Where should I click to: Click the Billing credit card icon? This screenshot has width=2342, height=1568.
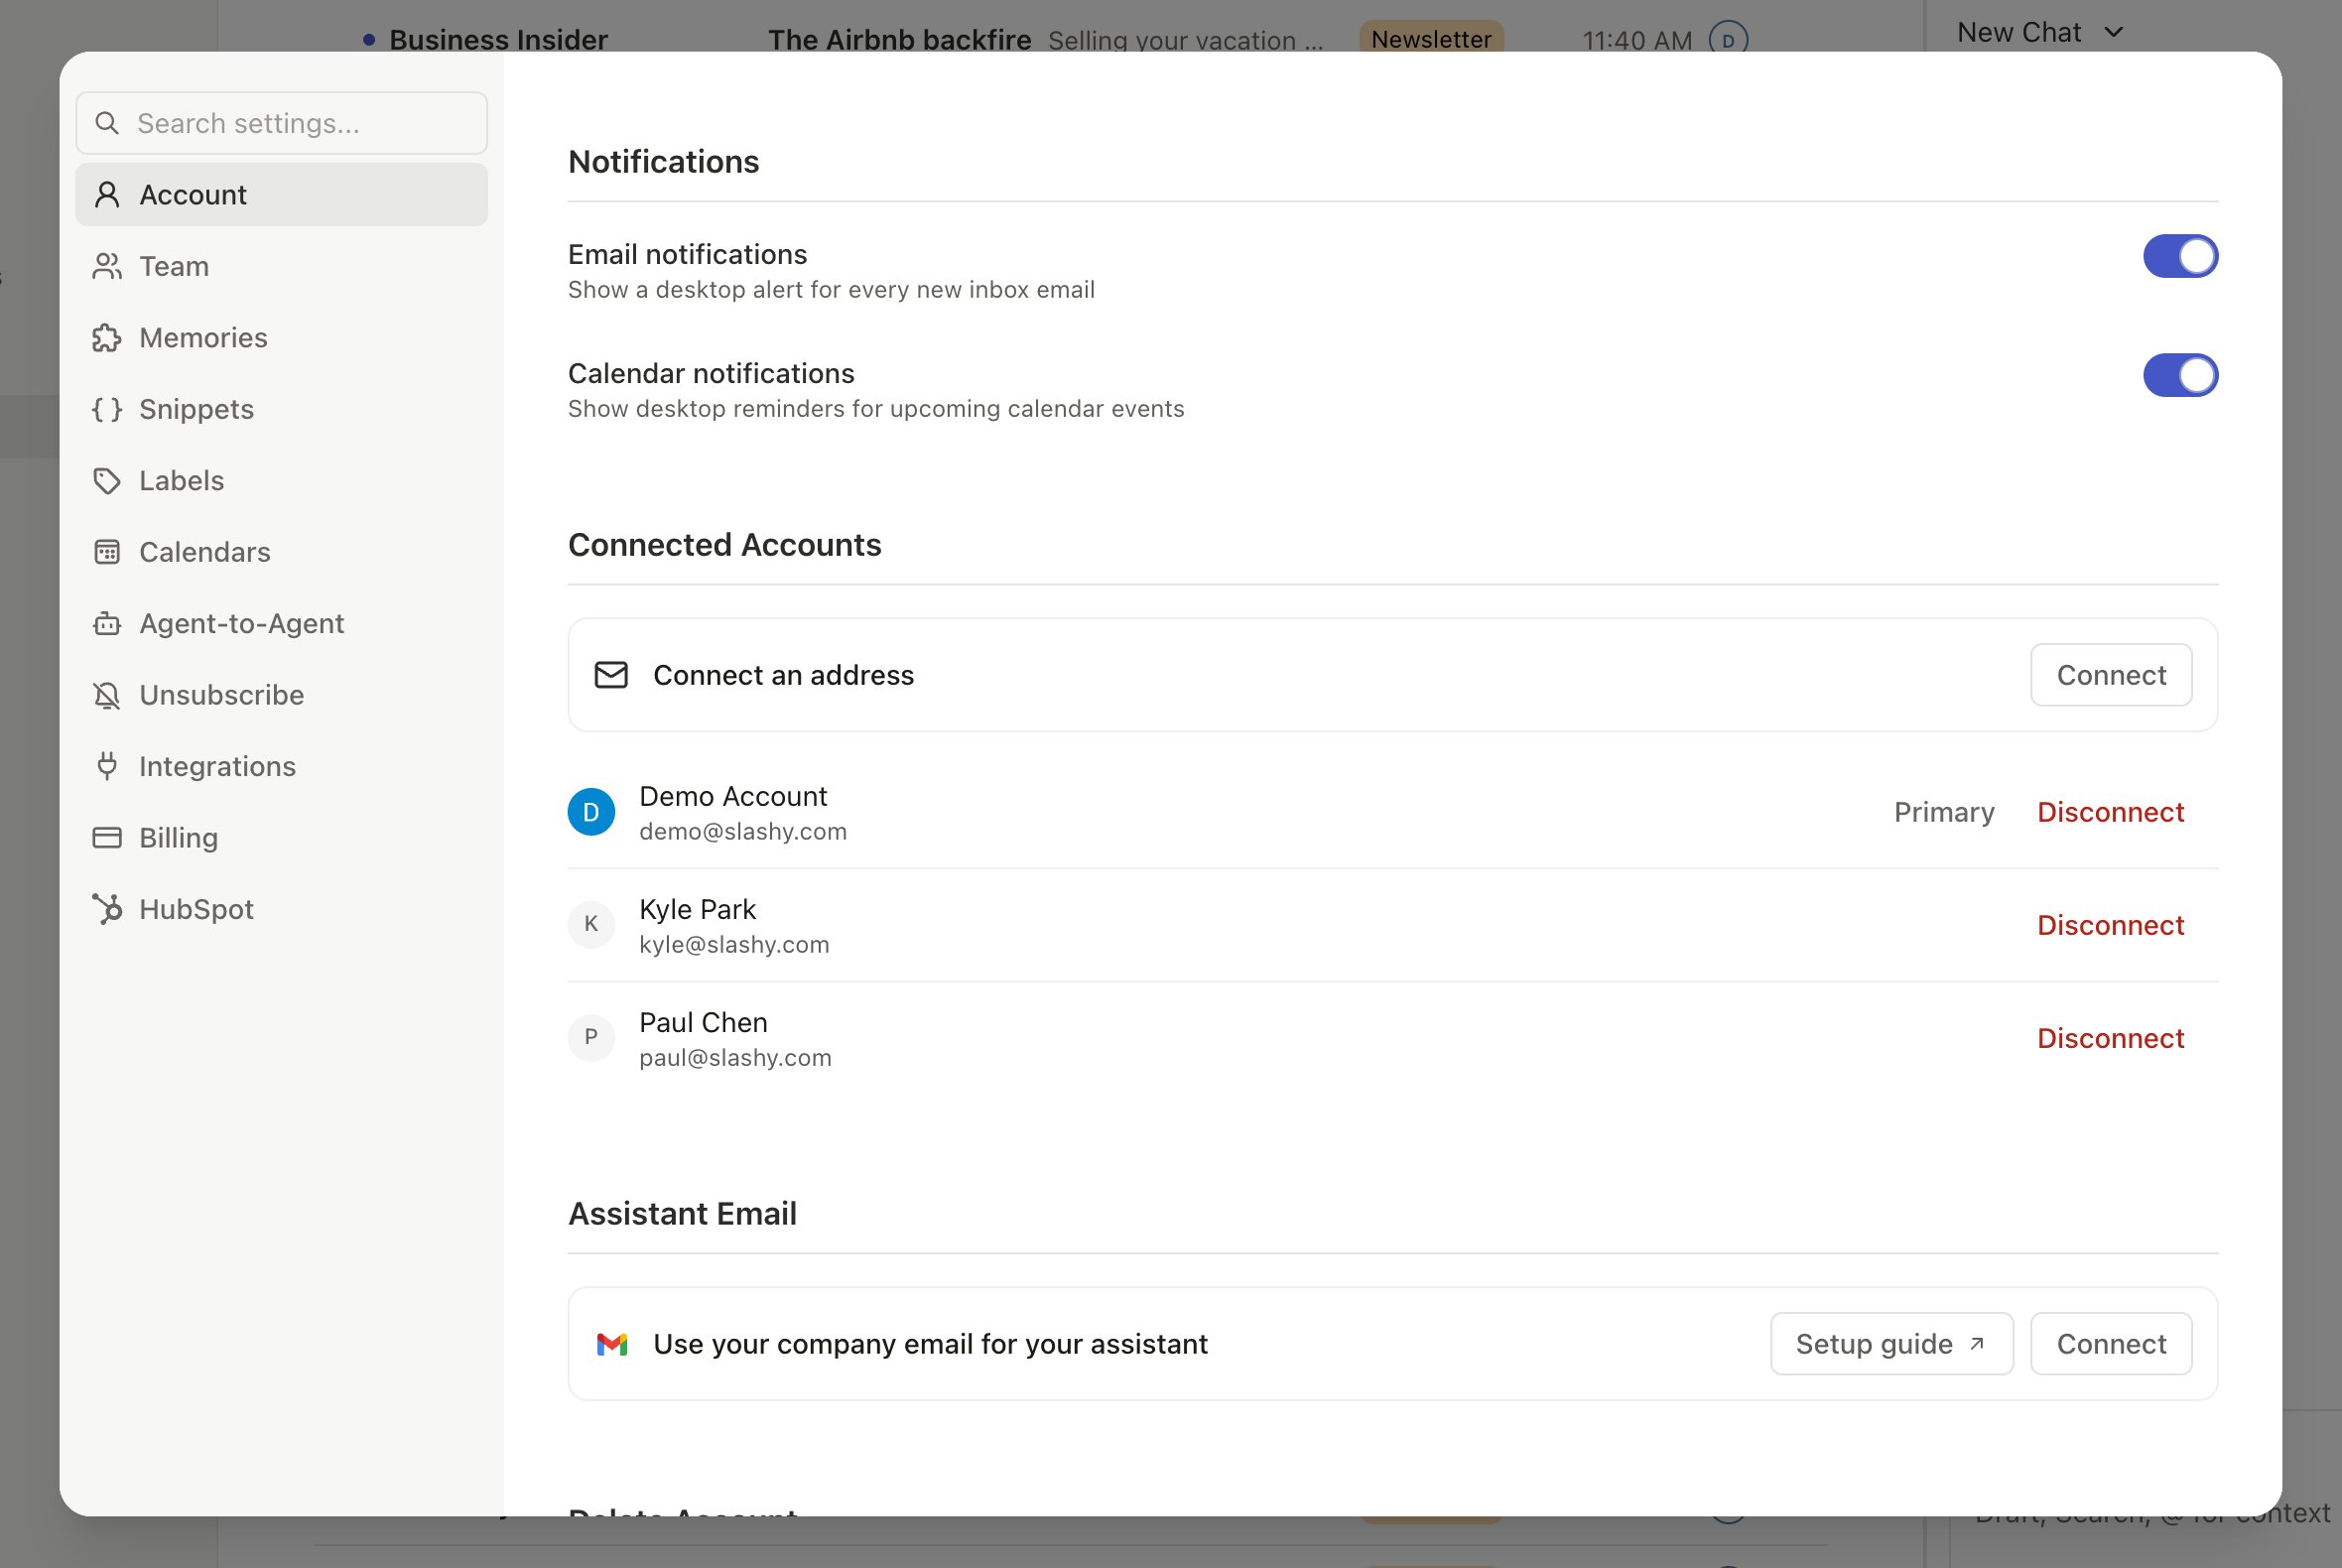pos(107,838)
